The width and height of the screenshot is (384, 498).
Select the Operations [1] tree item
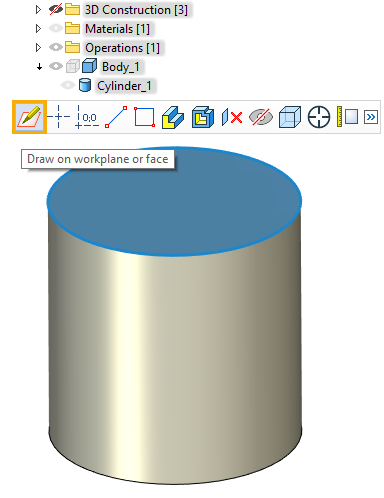pos(122,48)
